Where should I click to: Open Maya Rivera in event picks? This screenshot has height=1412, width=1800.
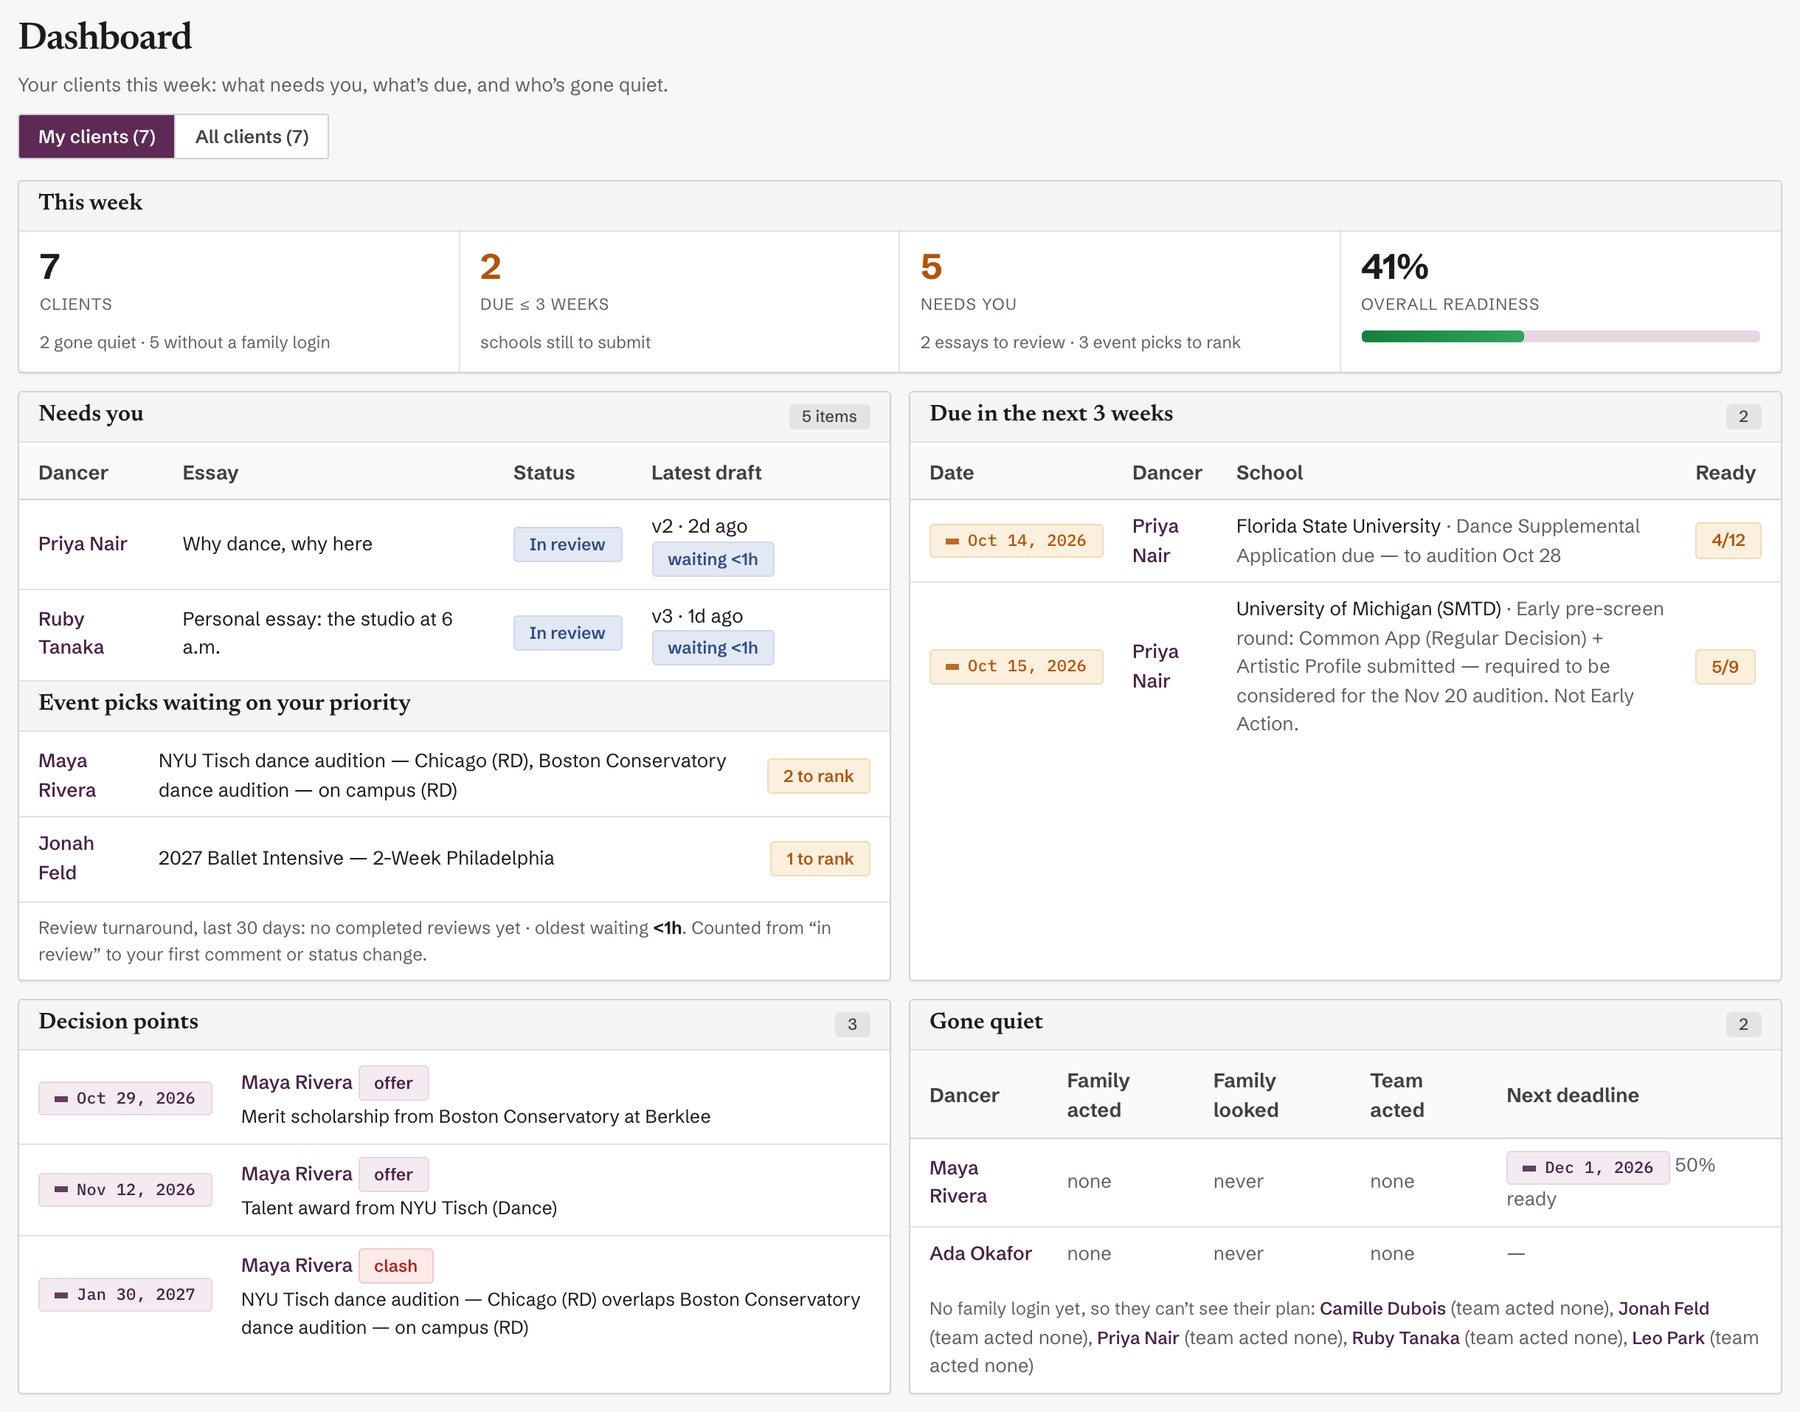click(67, 775)
